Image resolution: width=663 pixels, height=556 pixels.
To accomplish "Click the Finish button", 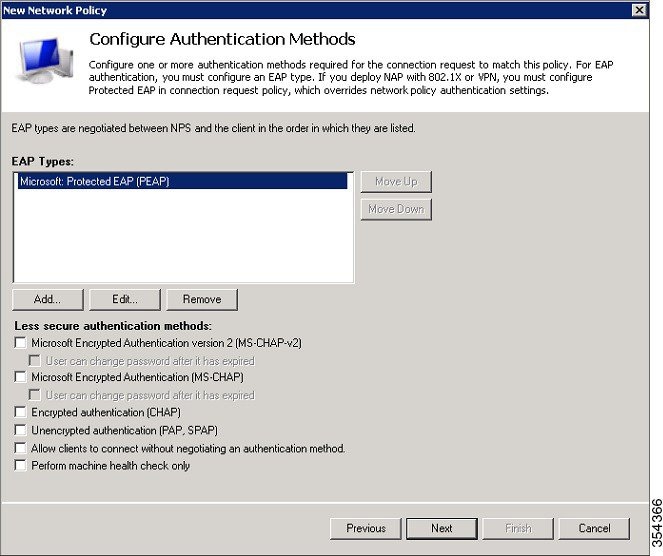I will pyautogui.click(x=518, y=529).
